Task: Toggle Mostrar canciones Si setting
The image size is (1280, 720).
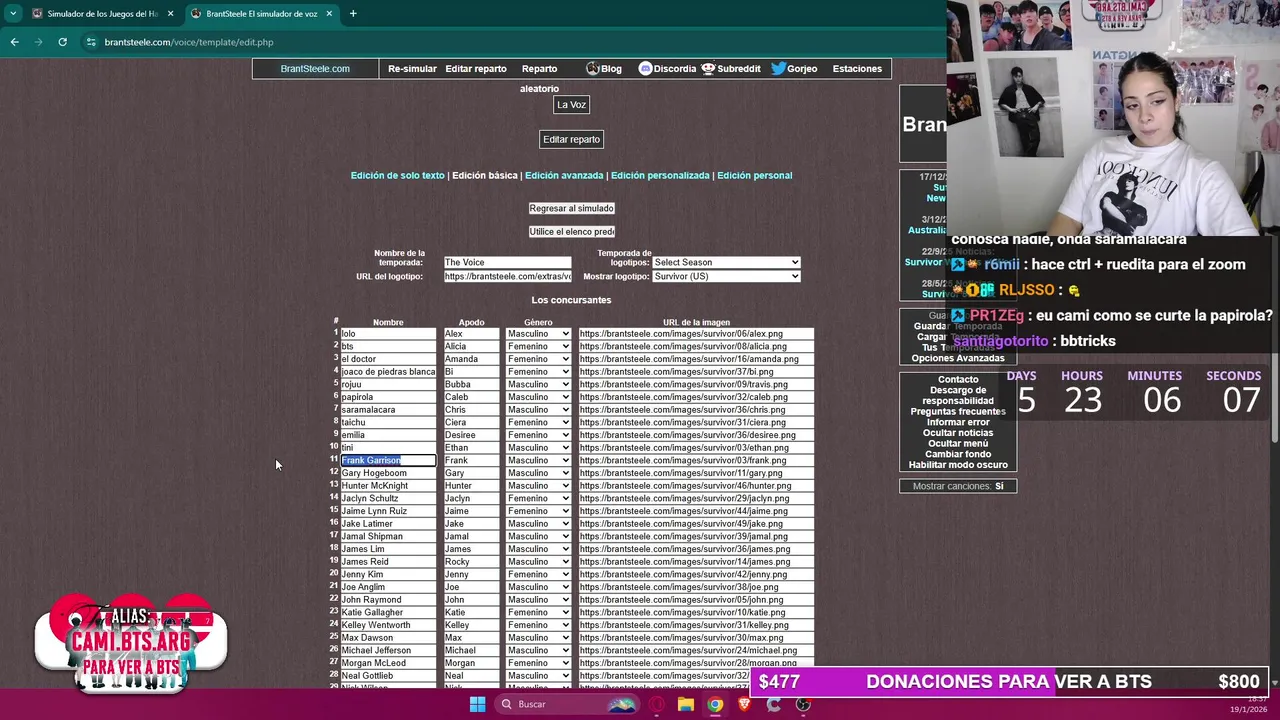Action: click(x=958, y=486)
